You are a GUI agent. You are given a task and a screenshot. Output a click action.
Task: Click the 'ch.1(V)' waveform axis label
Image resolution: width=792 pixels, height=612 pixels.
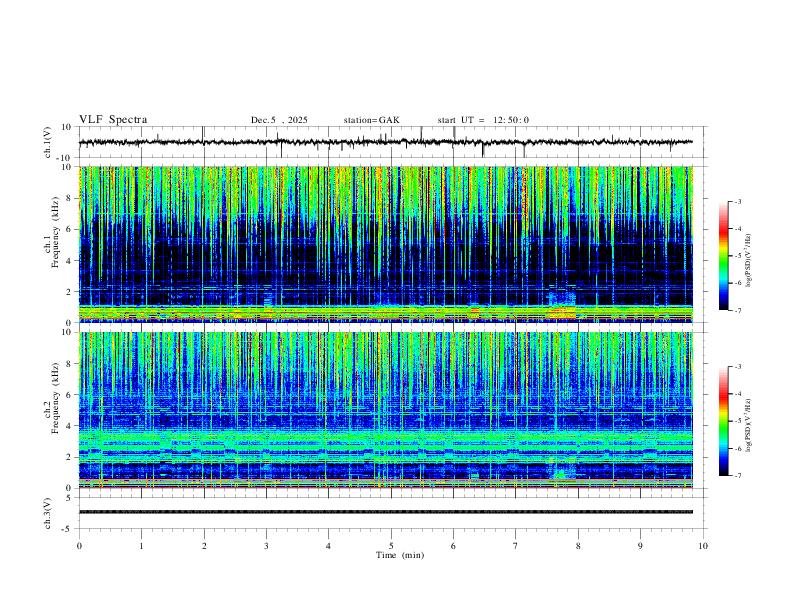point(48,142)
